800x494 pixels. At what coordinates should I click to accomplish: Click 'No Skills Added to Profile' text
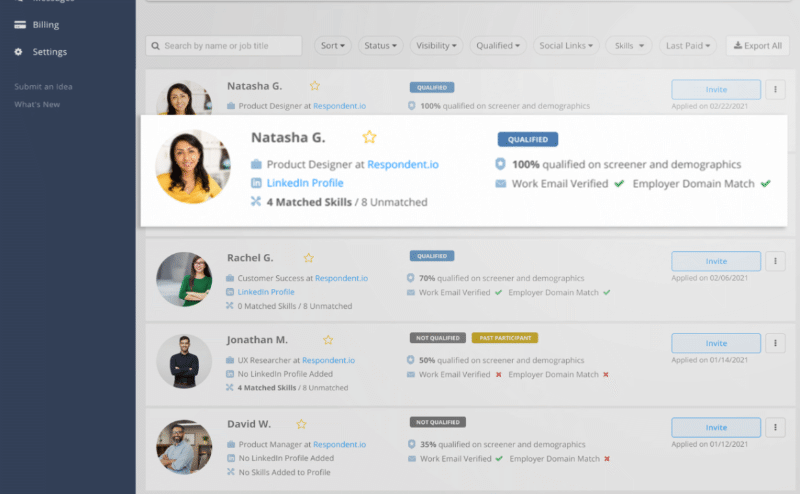point(284,473)
